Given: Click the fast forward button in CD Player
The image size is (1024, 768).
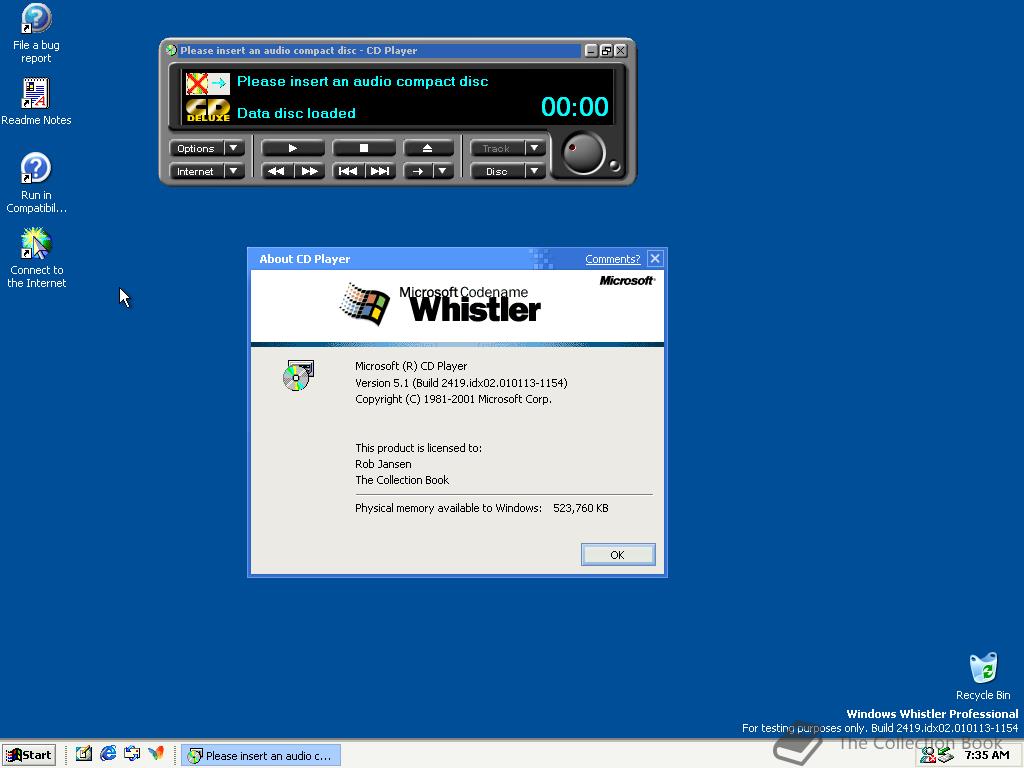Looking at the screenshot, I should click(x=310, y=171).
